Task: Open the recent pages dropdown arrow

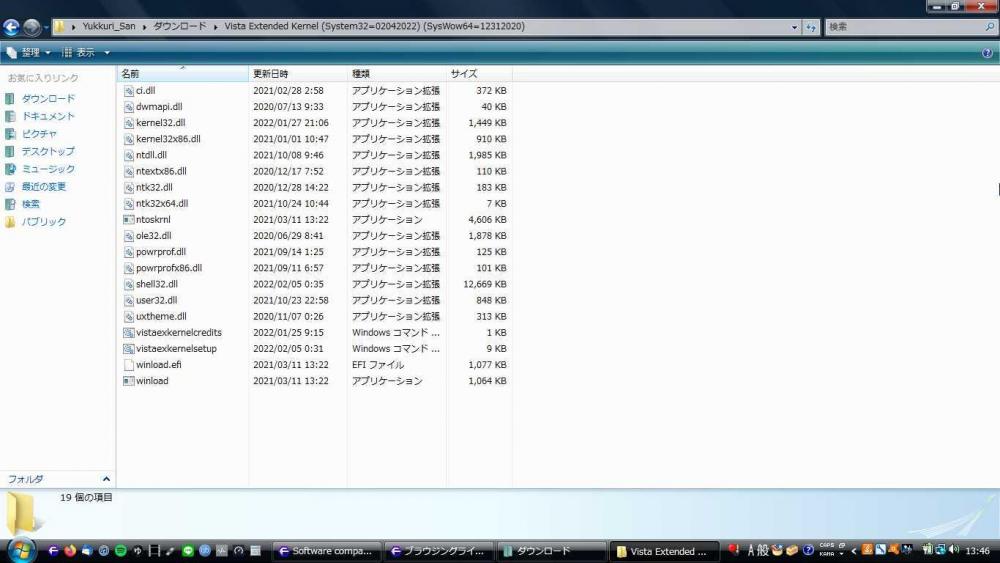Action: 46,27
